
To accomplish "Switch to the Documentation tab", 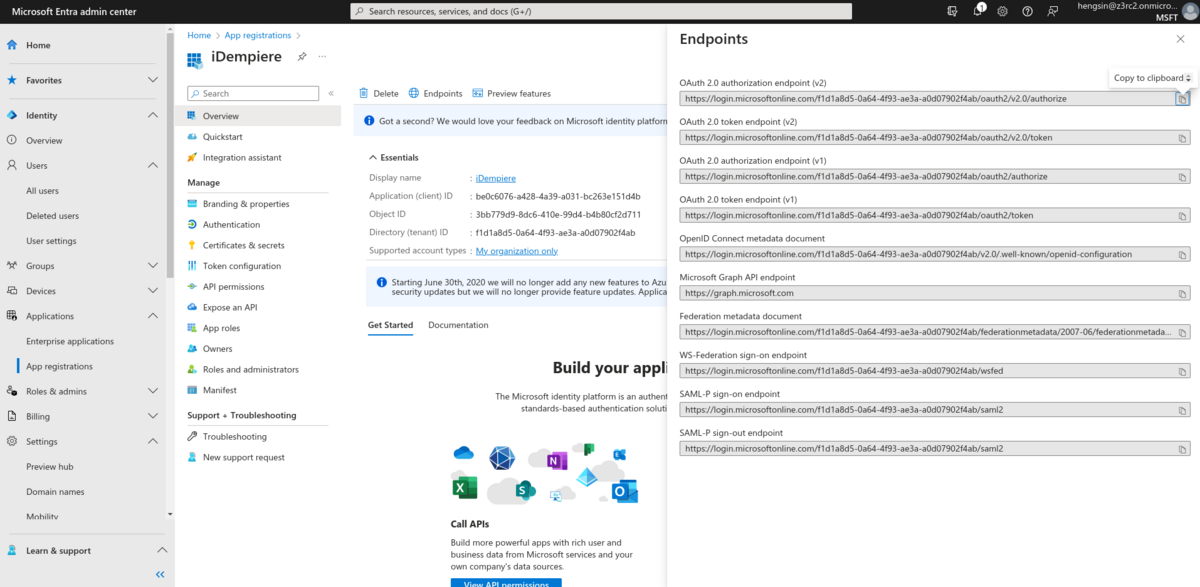I will tap(458, 324).
